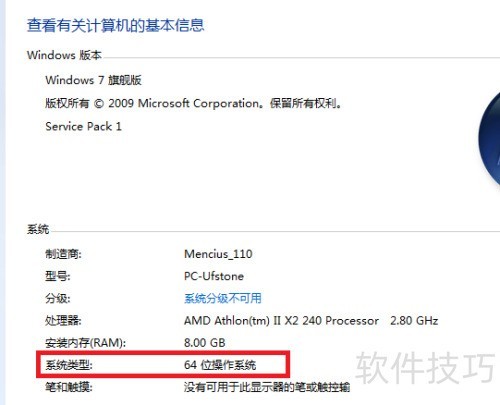
Task: Click the Service Pack 1 text
Action: pyautogui.click(x=83, y=126)
